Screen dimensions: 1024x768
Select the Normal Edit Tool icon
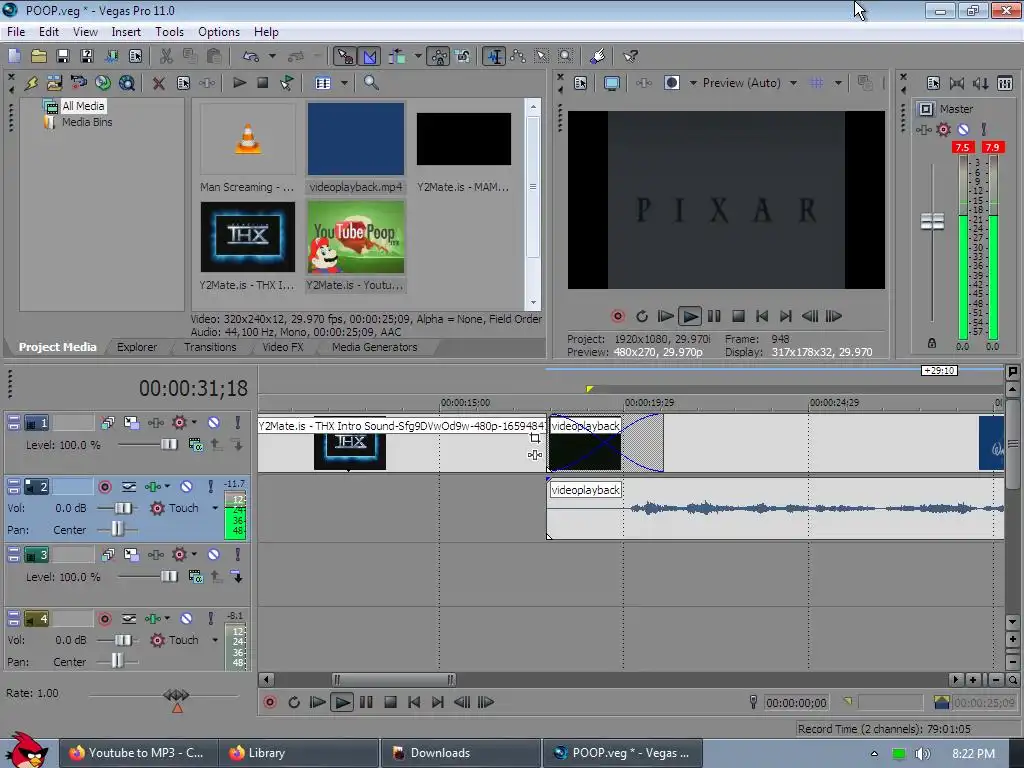tap(494, 56)
